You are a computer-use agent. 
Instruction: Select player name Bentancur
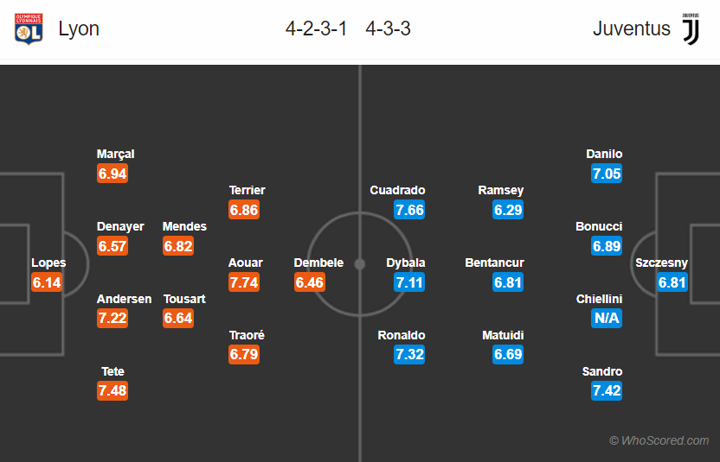[495, 263]
